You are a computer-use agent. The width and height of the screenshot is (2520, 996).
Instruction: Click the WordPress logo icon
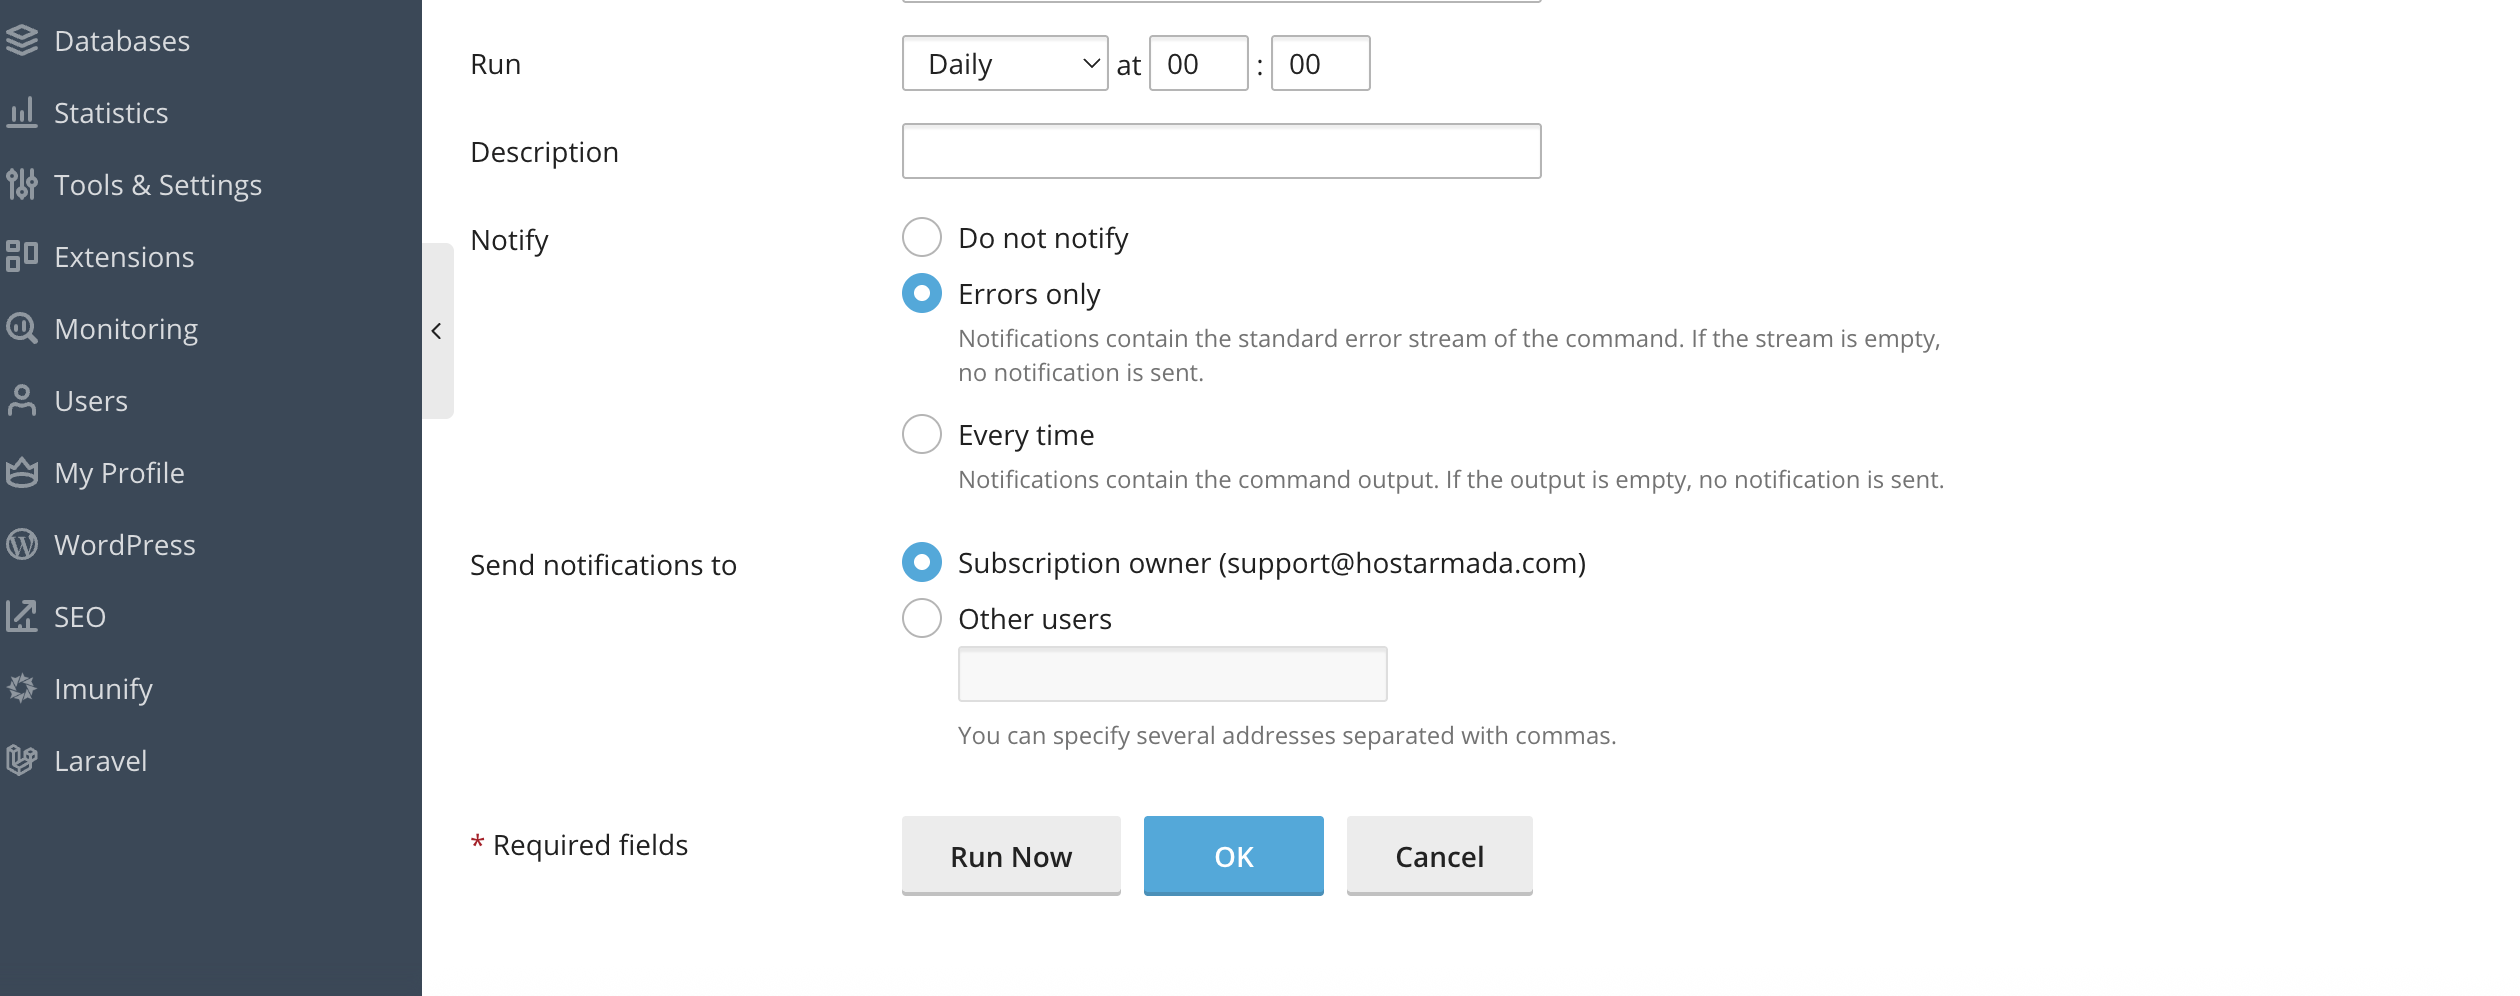pos(21,545)
